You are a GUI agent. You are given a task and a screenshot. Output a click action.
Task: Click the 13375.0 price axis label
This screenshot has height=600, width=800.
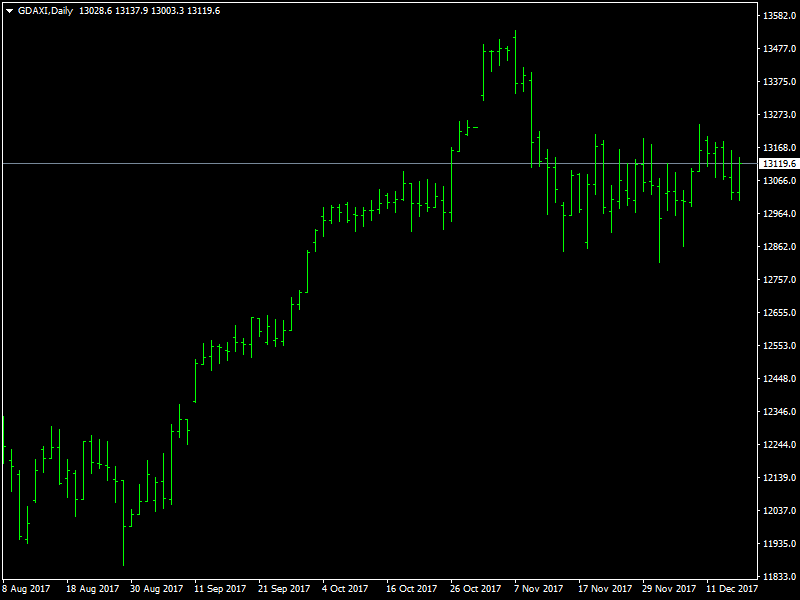pyautogui.click(x=779, y=82)
